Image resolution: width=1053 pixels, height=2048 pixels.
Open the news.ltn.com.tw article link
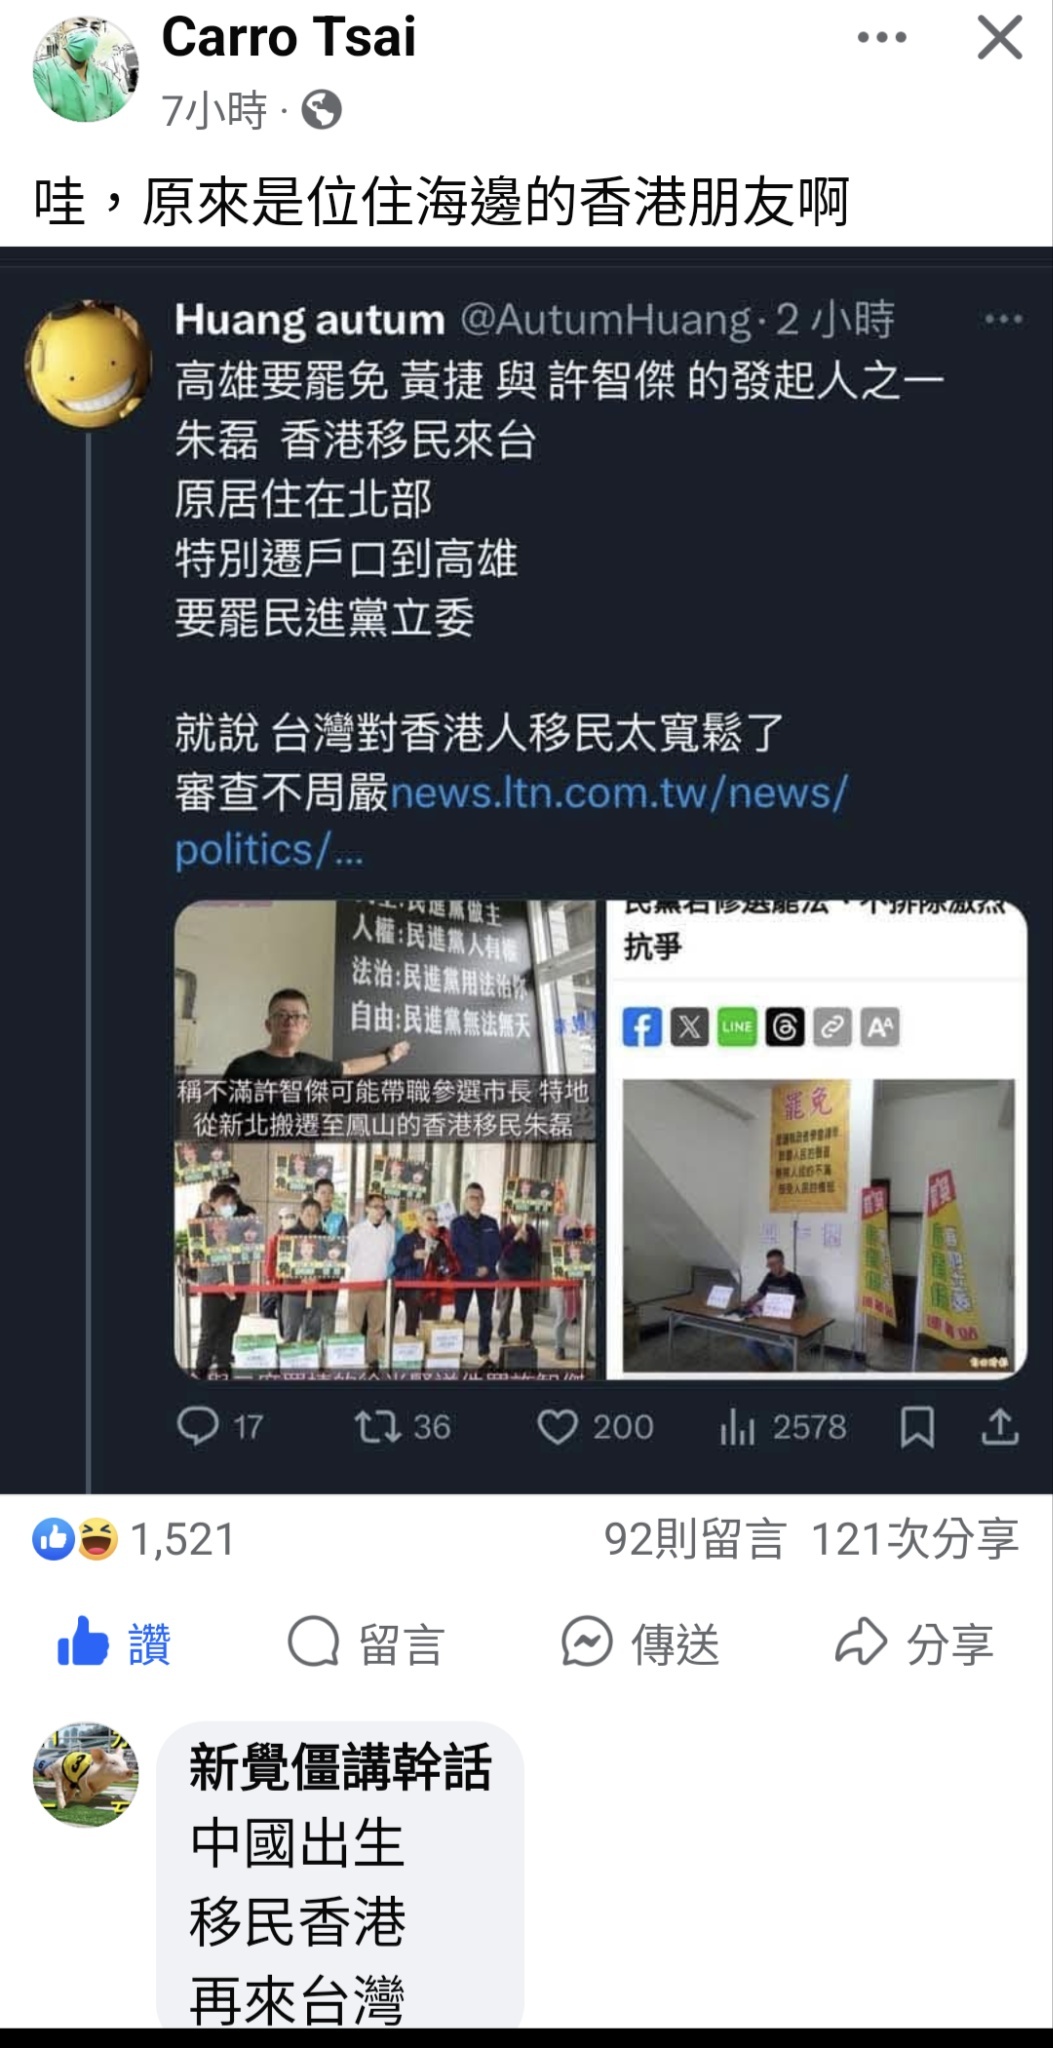(510, 821)
